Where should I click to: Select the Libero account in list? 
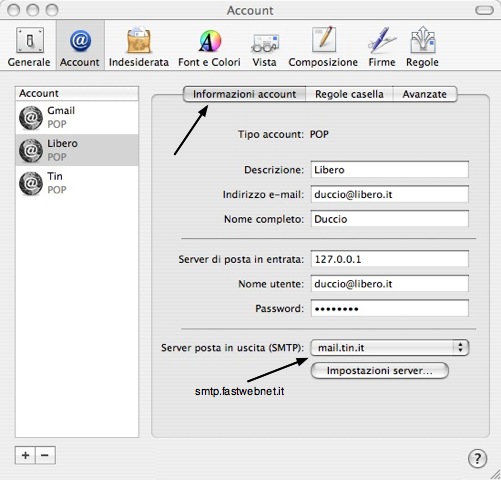[77, 150]
